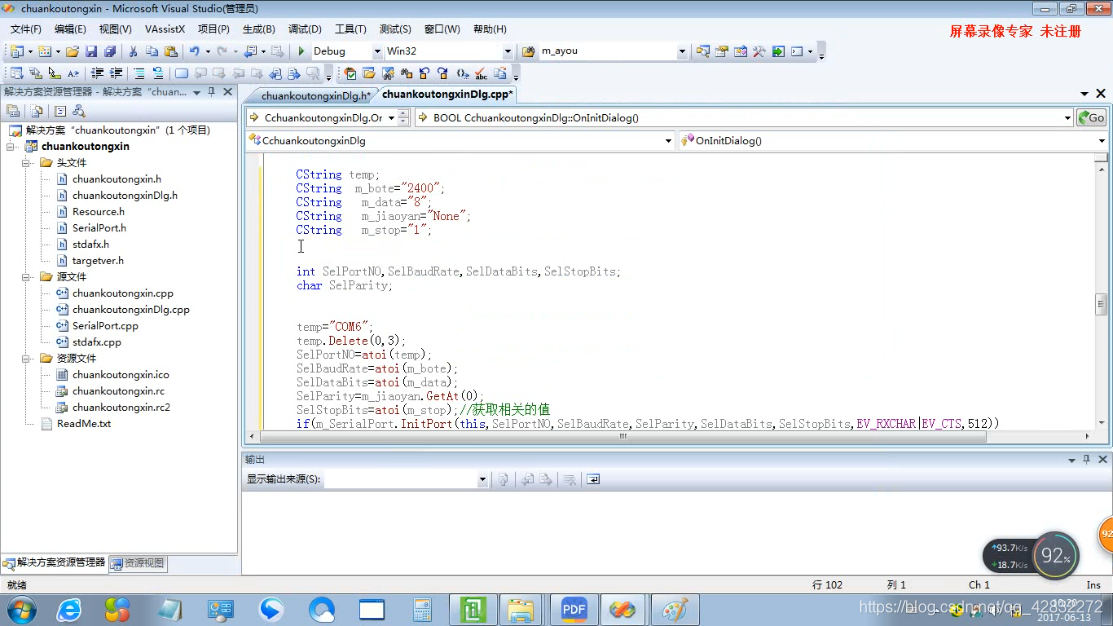Open the OnInitDialog() member dropdown
The height and width of the screenshot is (626, 1113).
pos(1102,141)
